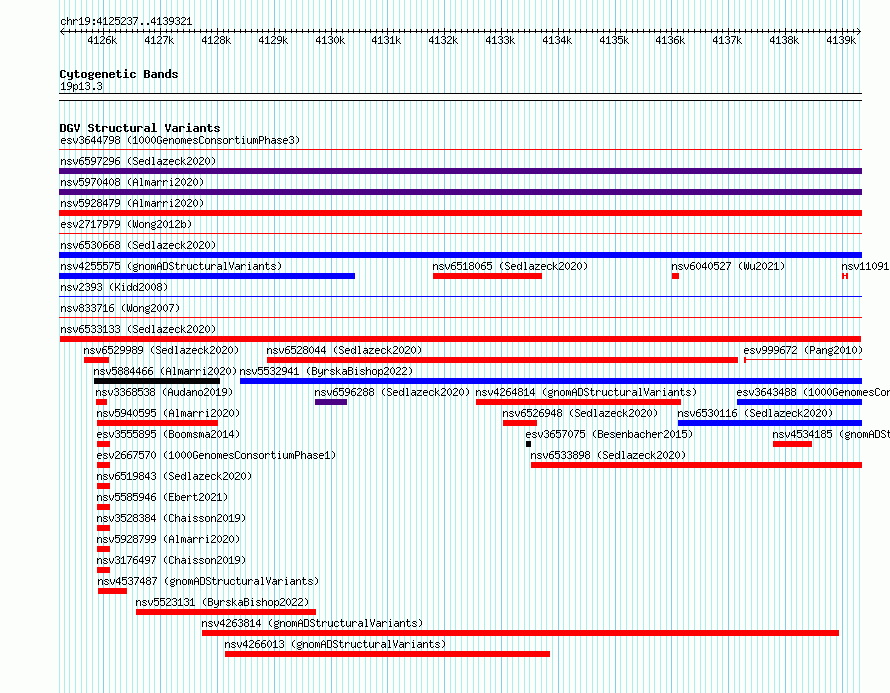Screen dimensions: 890x693
Task: Click the DGV Structural Variants track title
Action: [140, 128]
